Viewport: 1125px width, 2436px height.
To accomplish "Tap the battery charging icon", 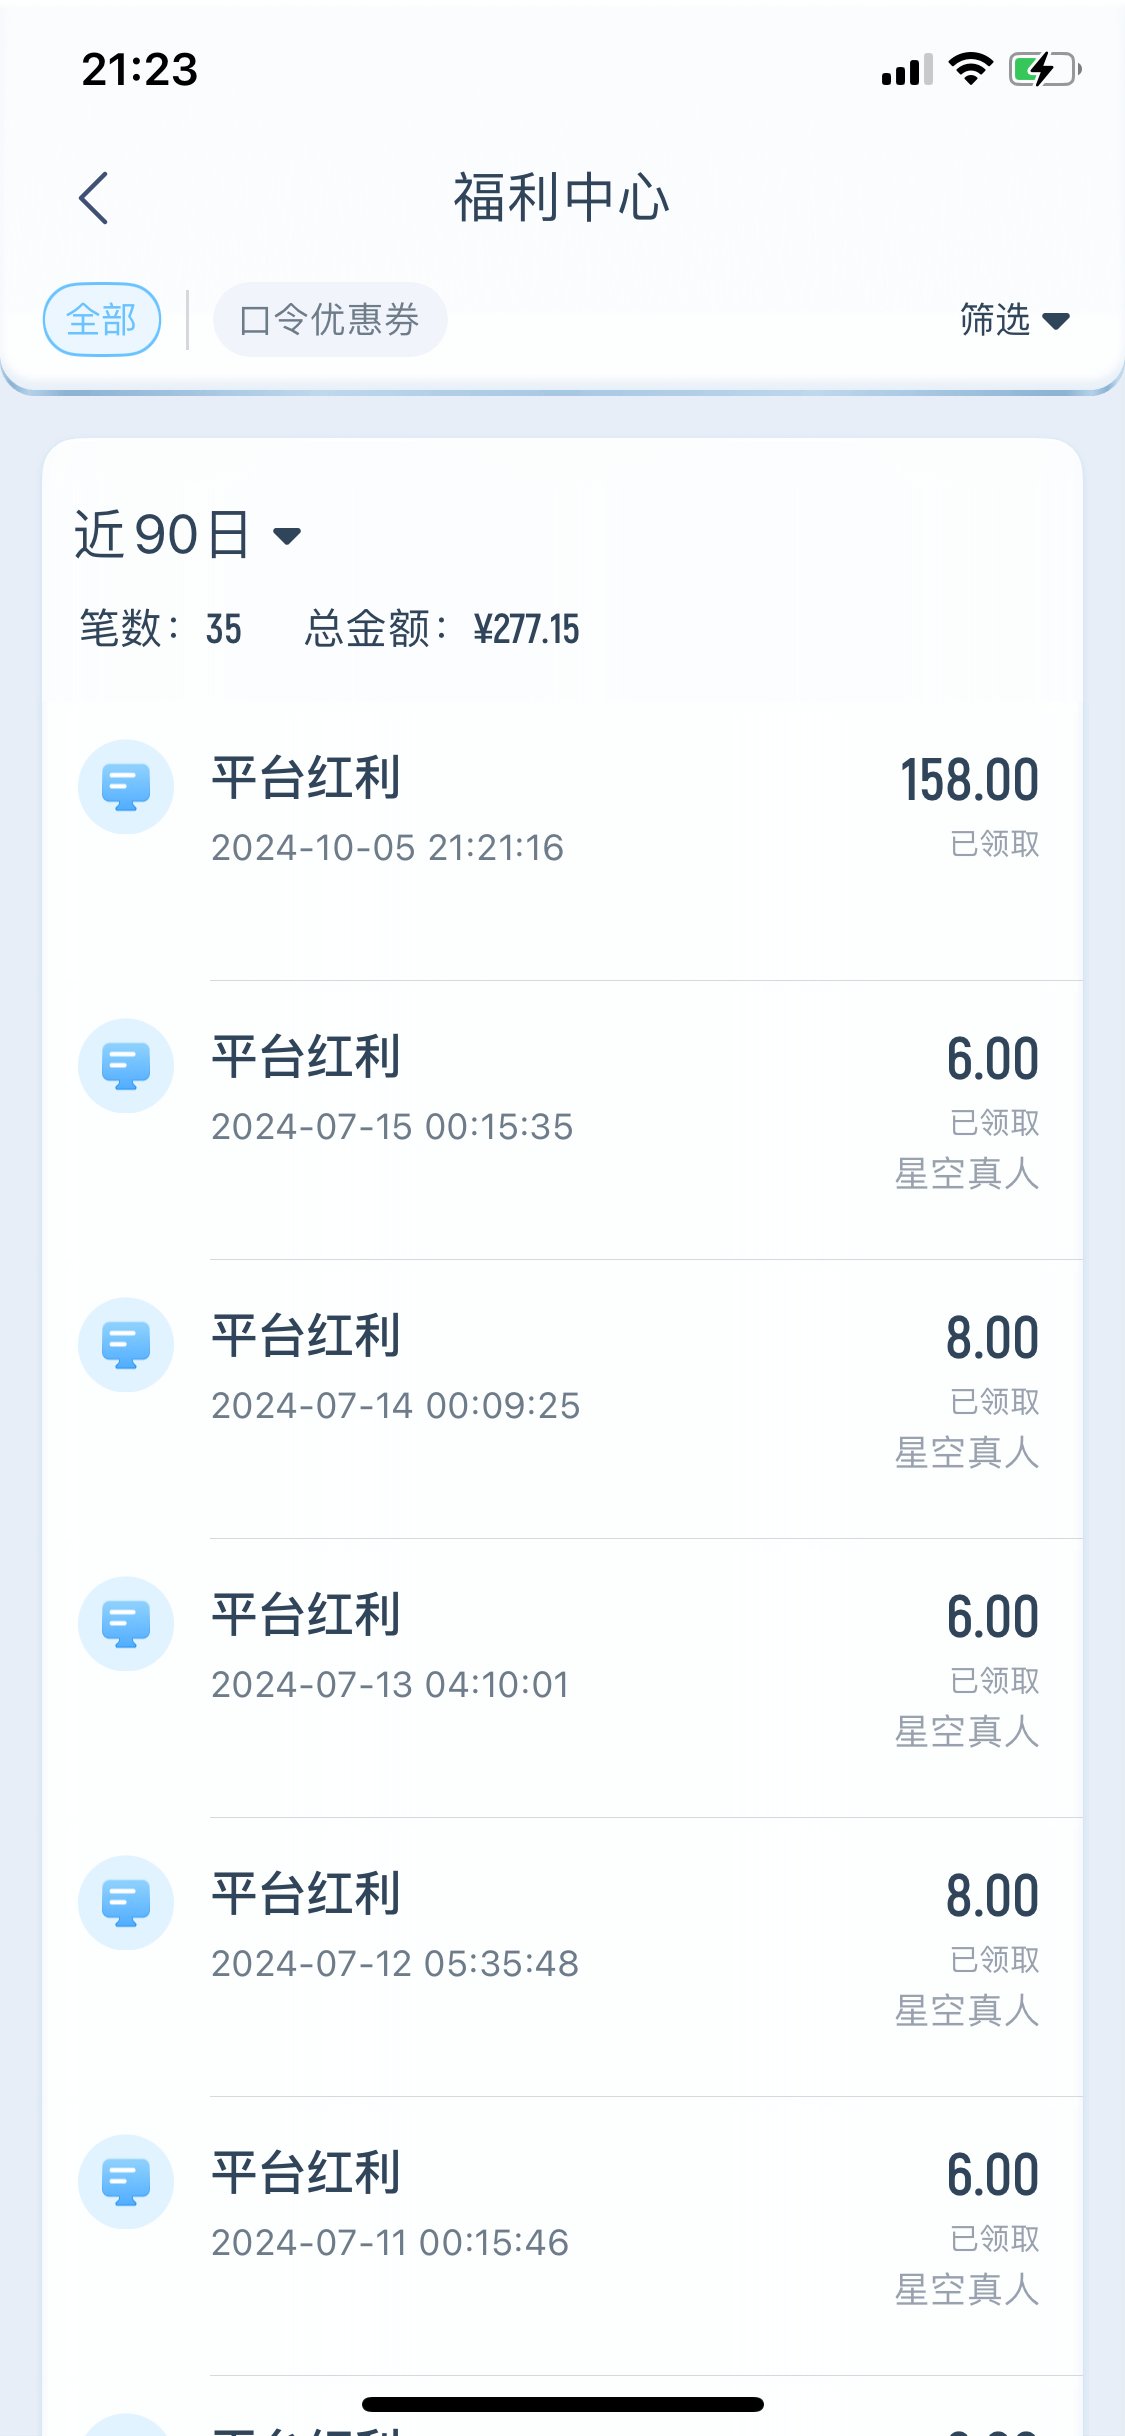I will tap(1044, 70).
